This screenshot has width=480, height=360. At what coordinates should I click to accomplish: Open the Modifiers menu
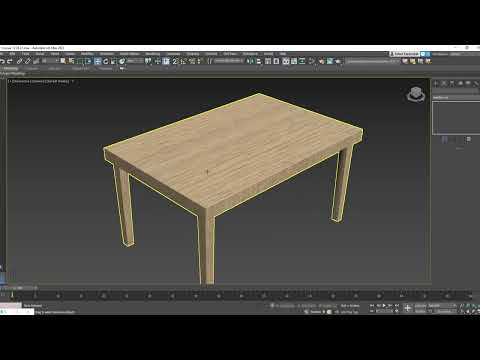pos(87,54)
